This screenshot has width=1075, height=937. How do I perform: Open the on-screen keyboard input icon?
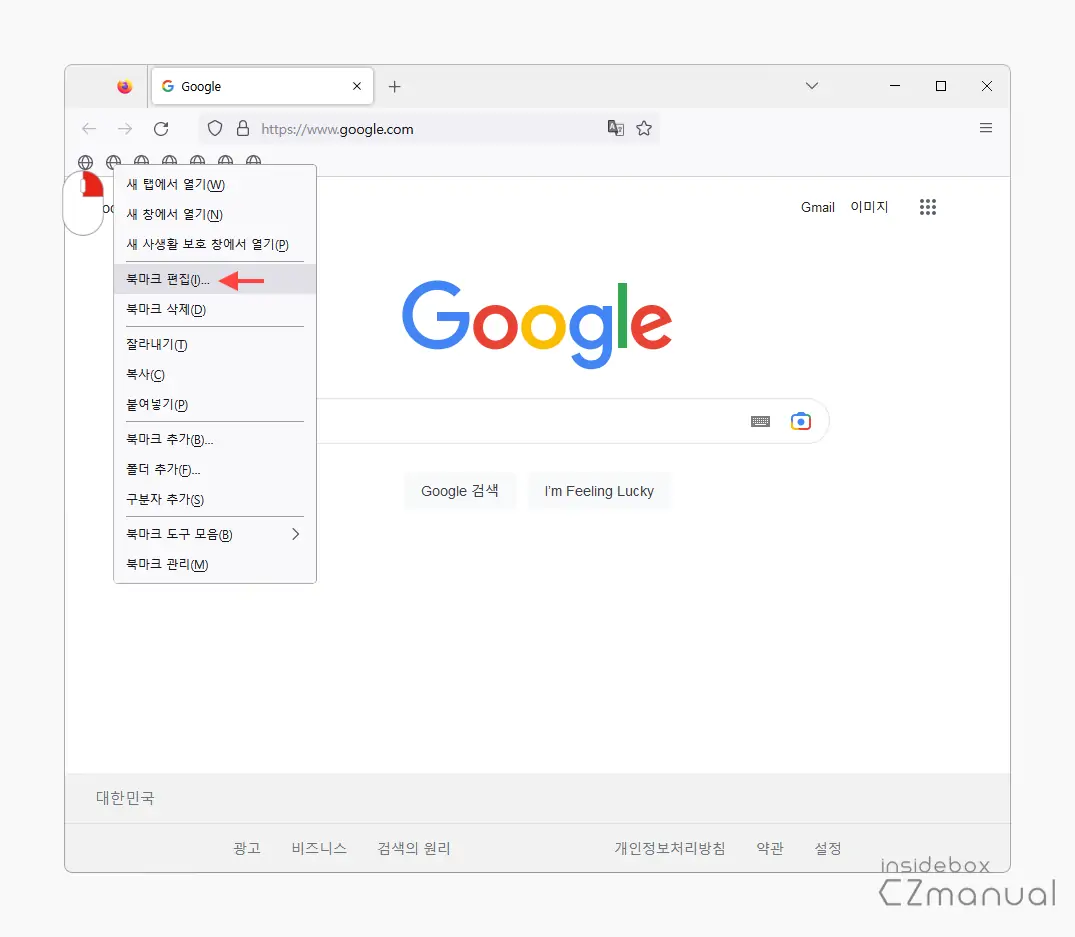click(x=760, y=421)
